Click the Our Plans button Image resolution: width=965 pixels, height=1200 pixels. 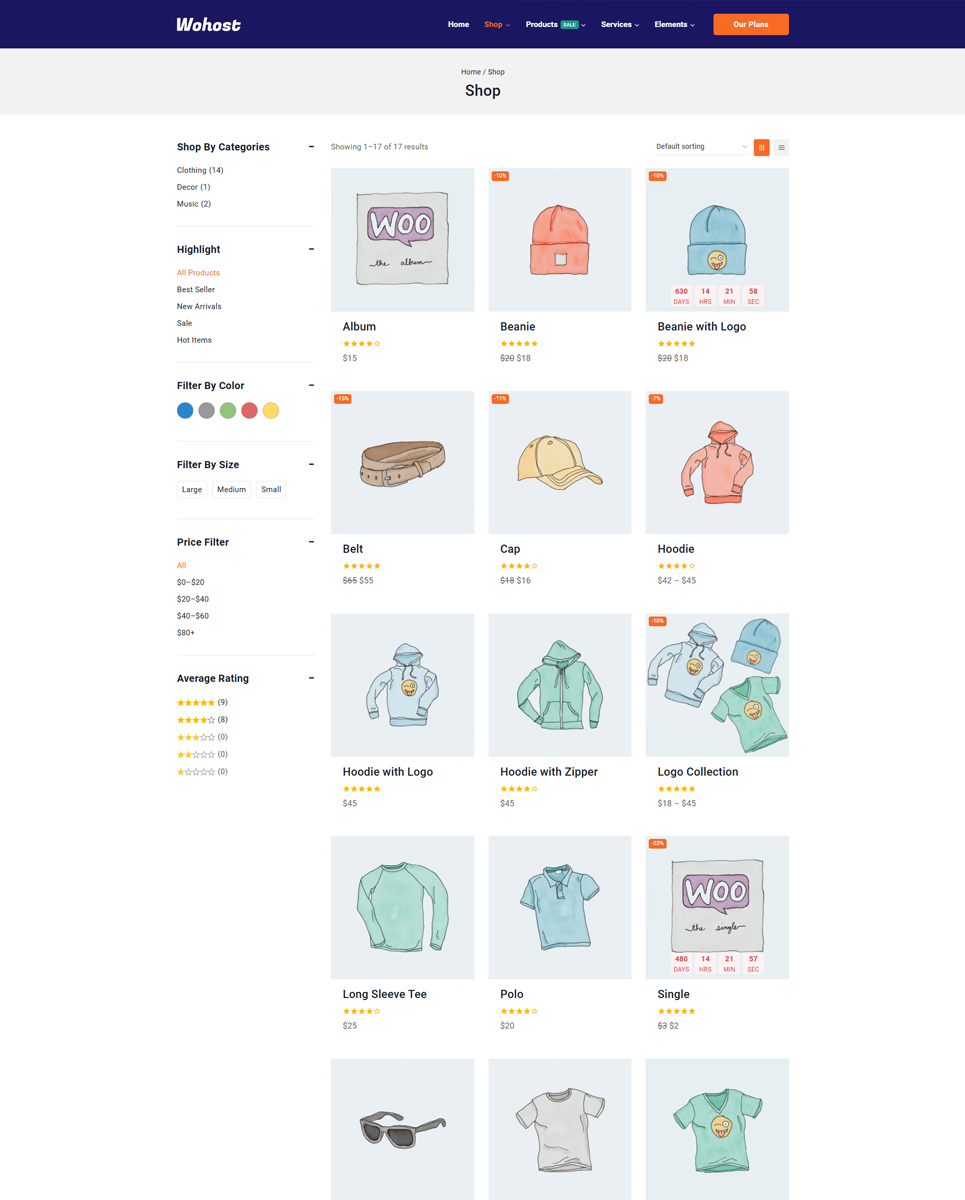(751, 24)
